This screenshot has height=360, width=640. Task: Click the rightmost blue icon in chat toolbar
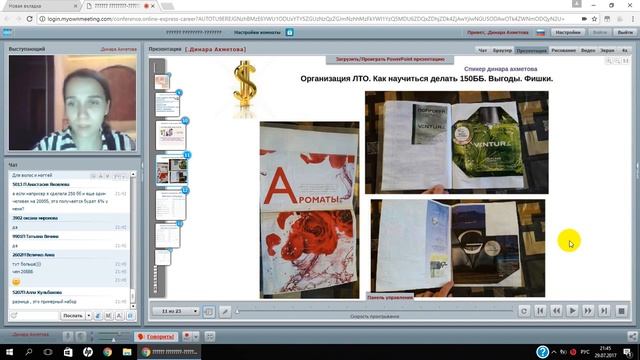click(130, 316)
